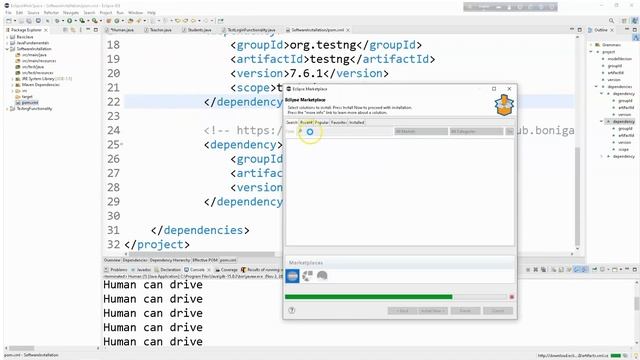Click the Finish button in Marketplace
This screenshot has height=360, width=640.
(x=465, y=311)
